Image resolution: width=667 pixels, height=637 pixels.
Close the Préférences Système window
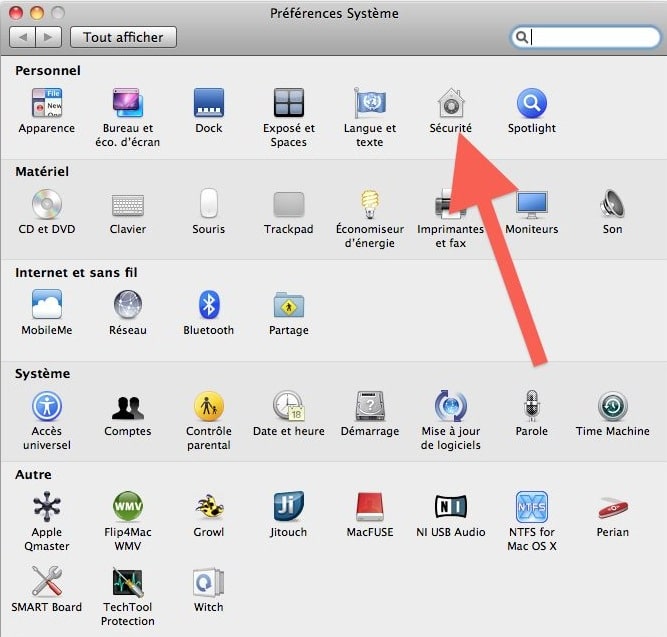pyautogui.click(x=16, y=13)
